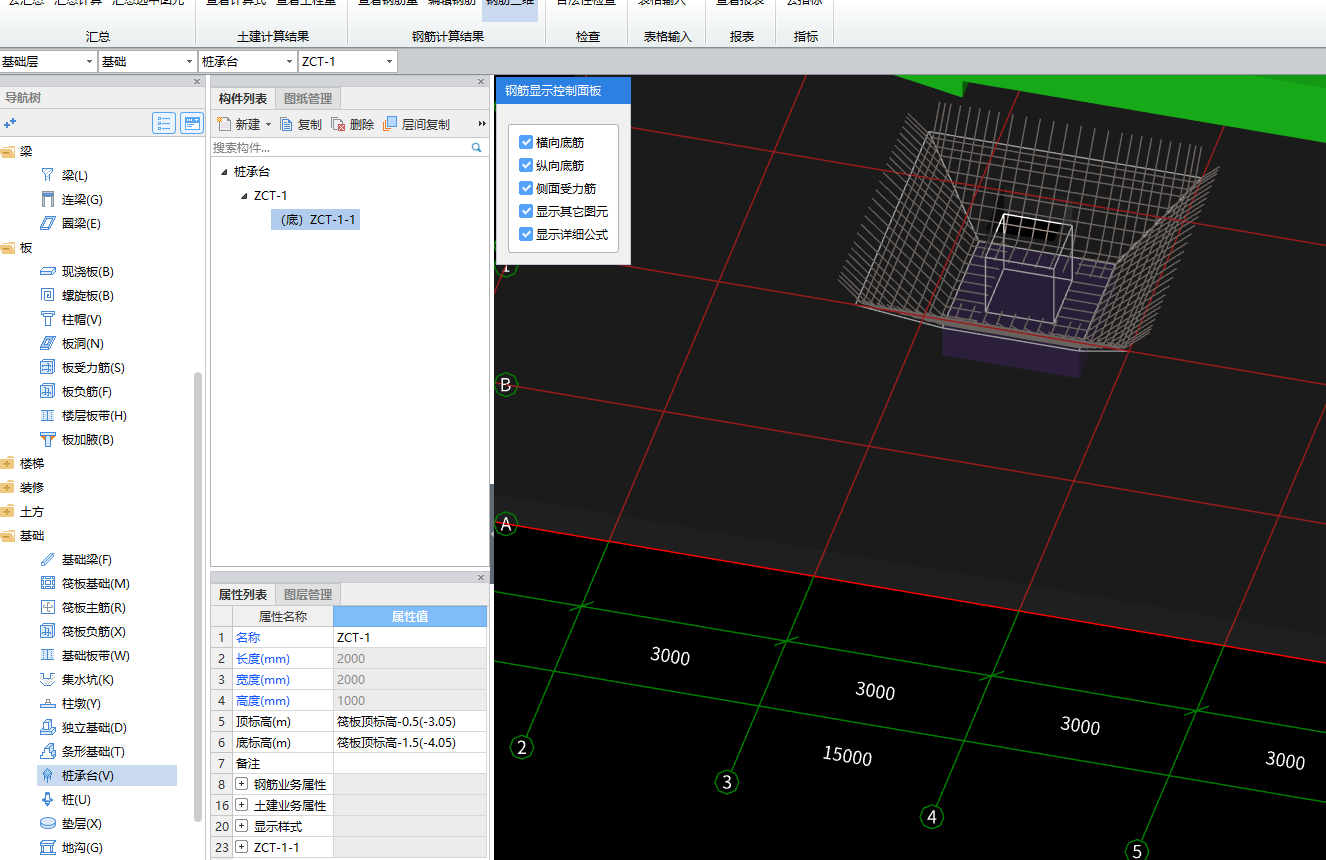Switch navigation tree to list view icon
This screenshot has width=1326, height=860.
(164, 123)
